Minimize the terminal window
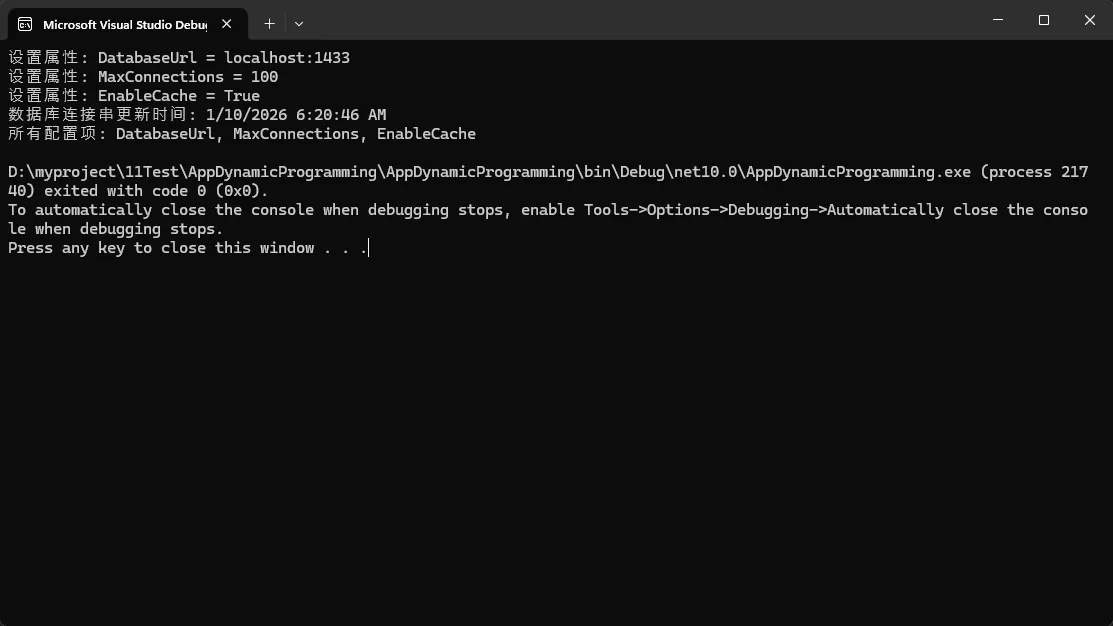This screenshot has width=1113, height=626. tap(998, 20)
